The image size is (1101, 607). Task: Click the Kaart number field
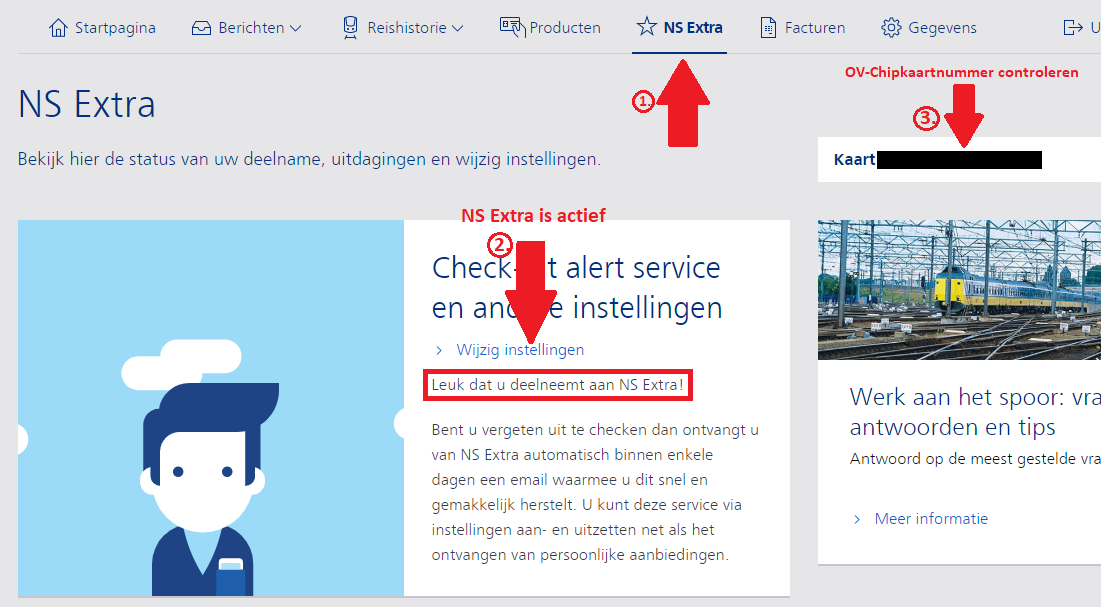tap(959, 159)
